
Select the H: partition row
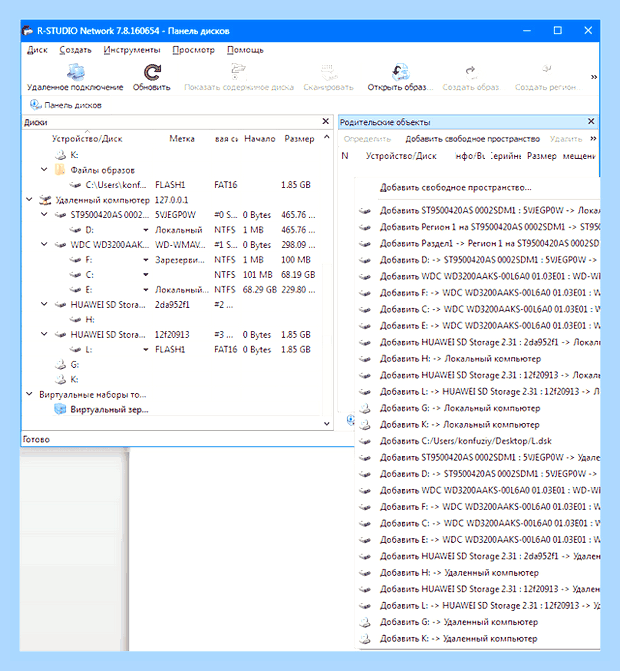171,320
